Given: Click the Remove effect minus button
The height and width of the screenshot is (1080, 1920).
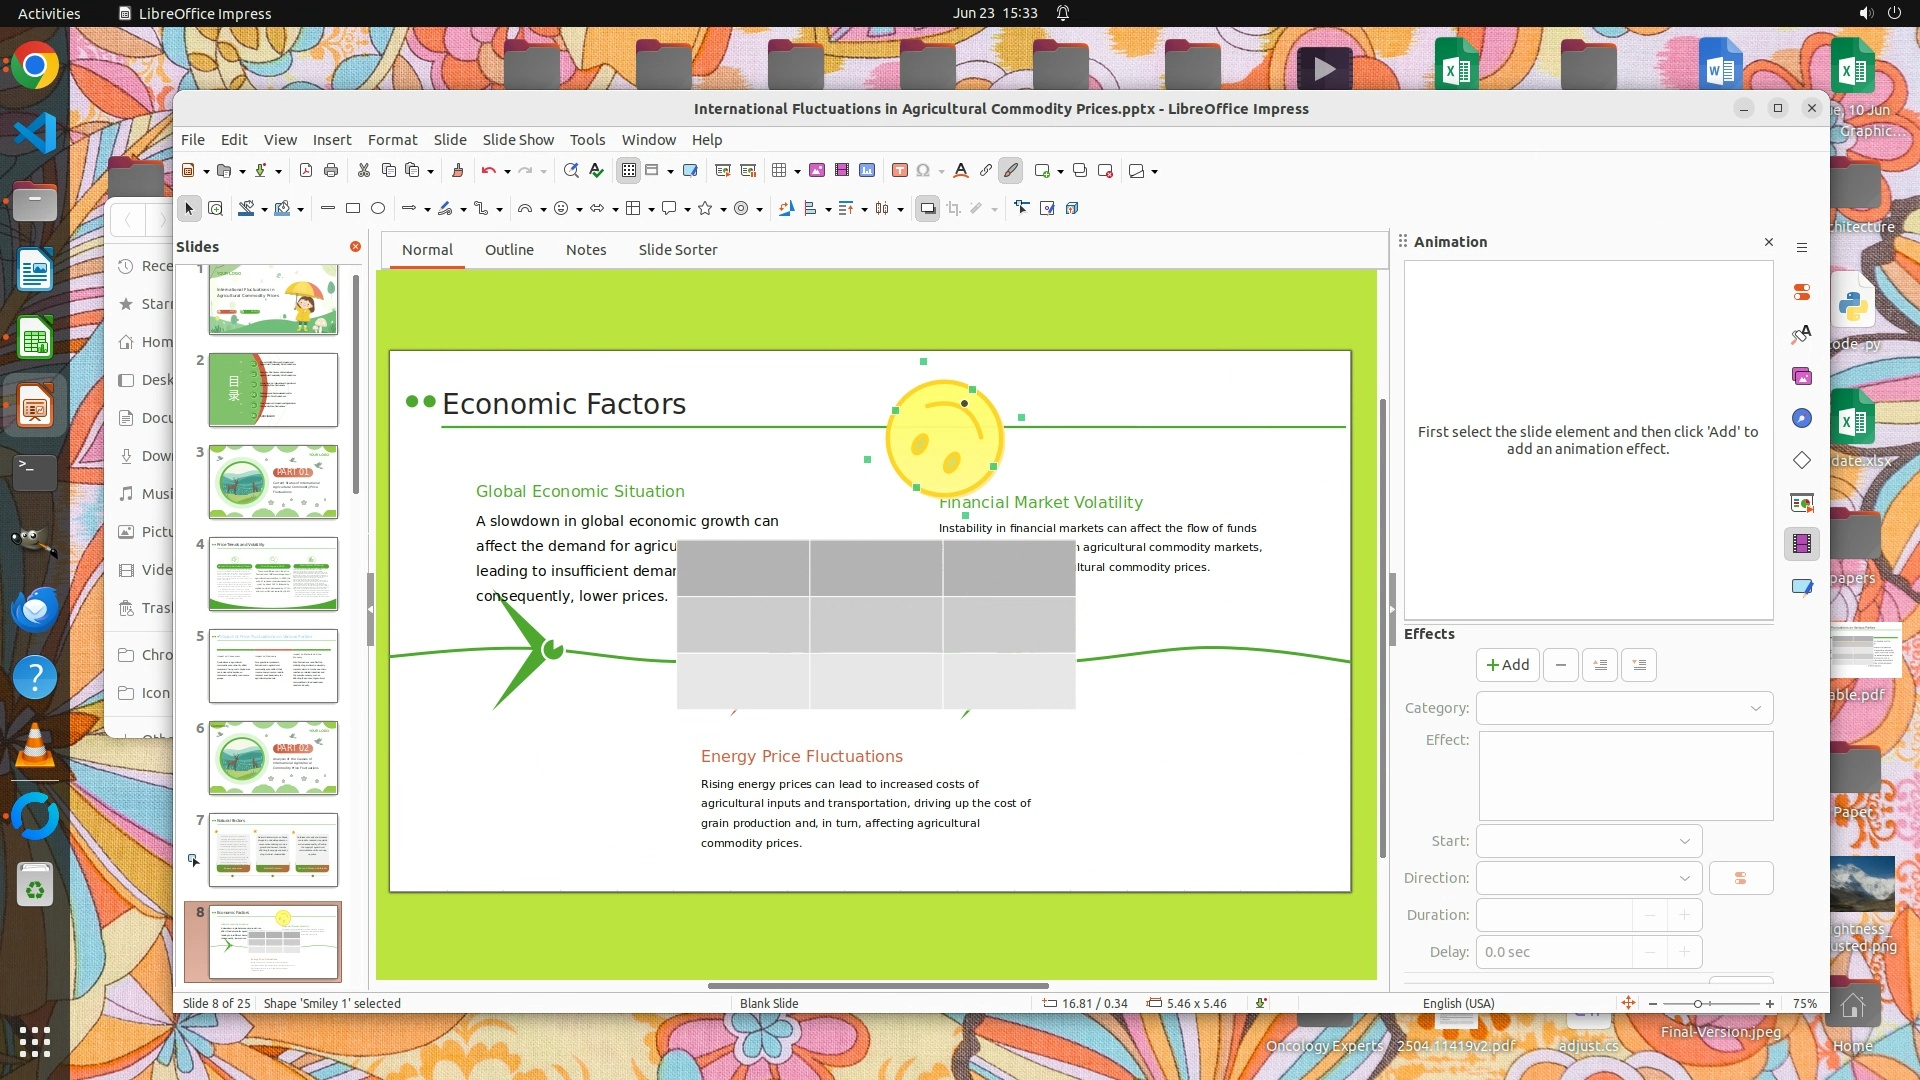Looking at the screenshot, I should tap(1560, 665).
